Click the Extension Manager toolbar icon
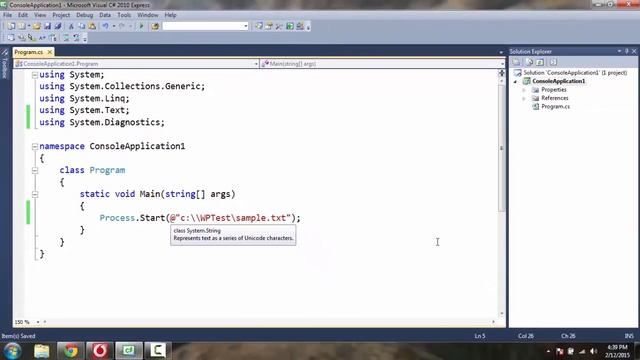Screen dimensions: 640x360 pos(300,26)
